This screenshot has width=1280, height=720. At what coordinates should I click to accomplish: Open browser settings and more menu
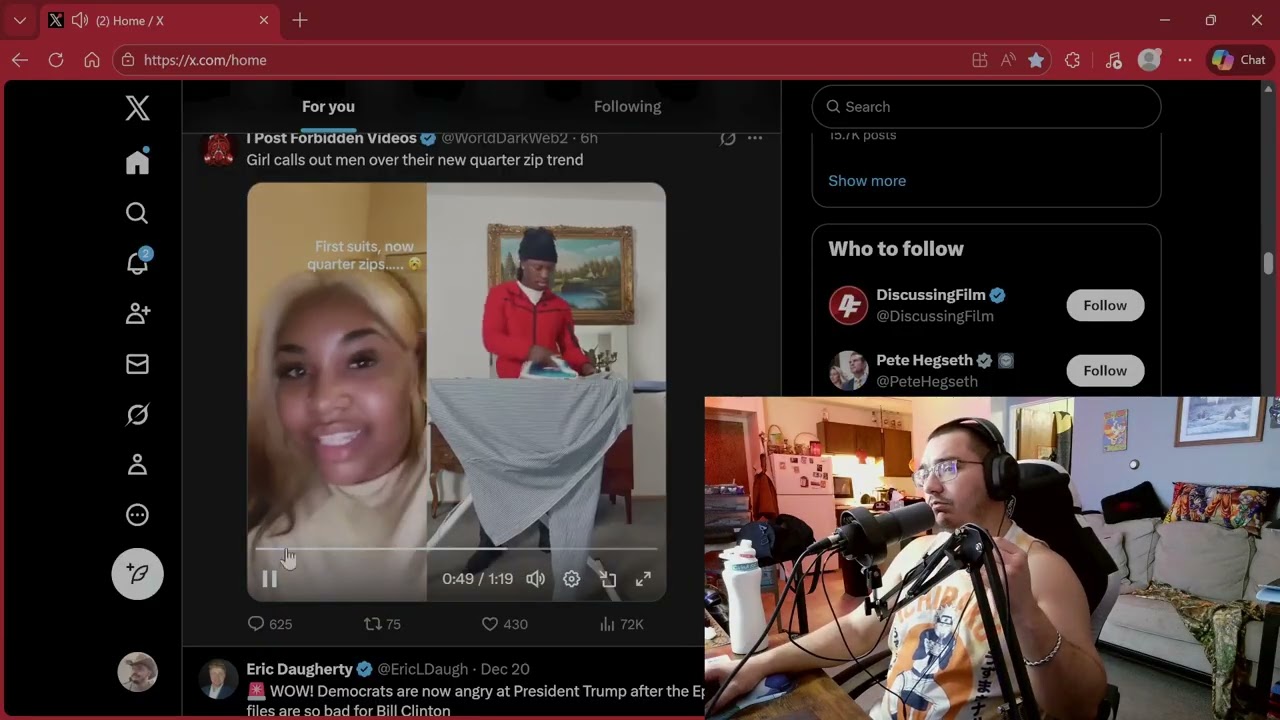coord(1185,60)
